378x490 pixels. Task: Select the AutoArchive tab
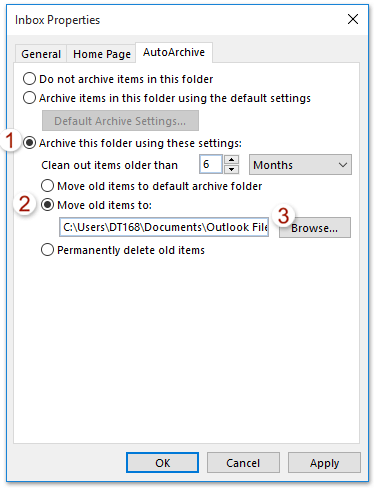click(x=174, y=52)
